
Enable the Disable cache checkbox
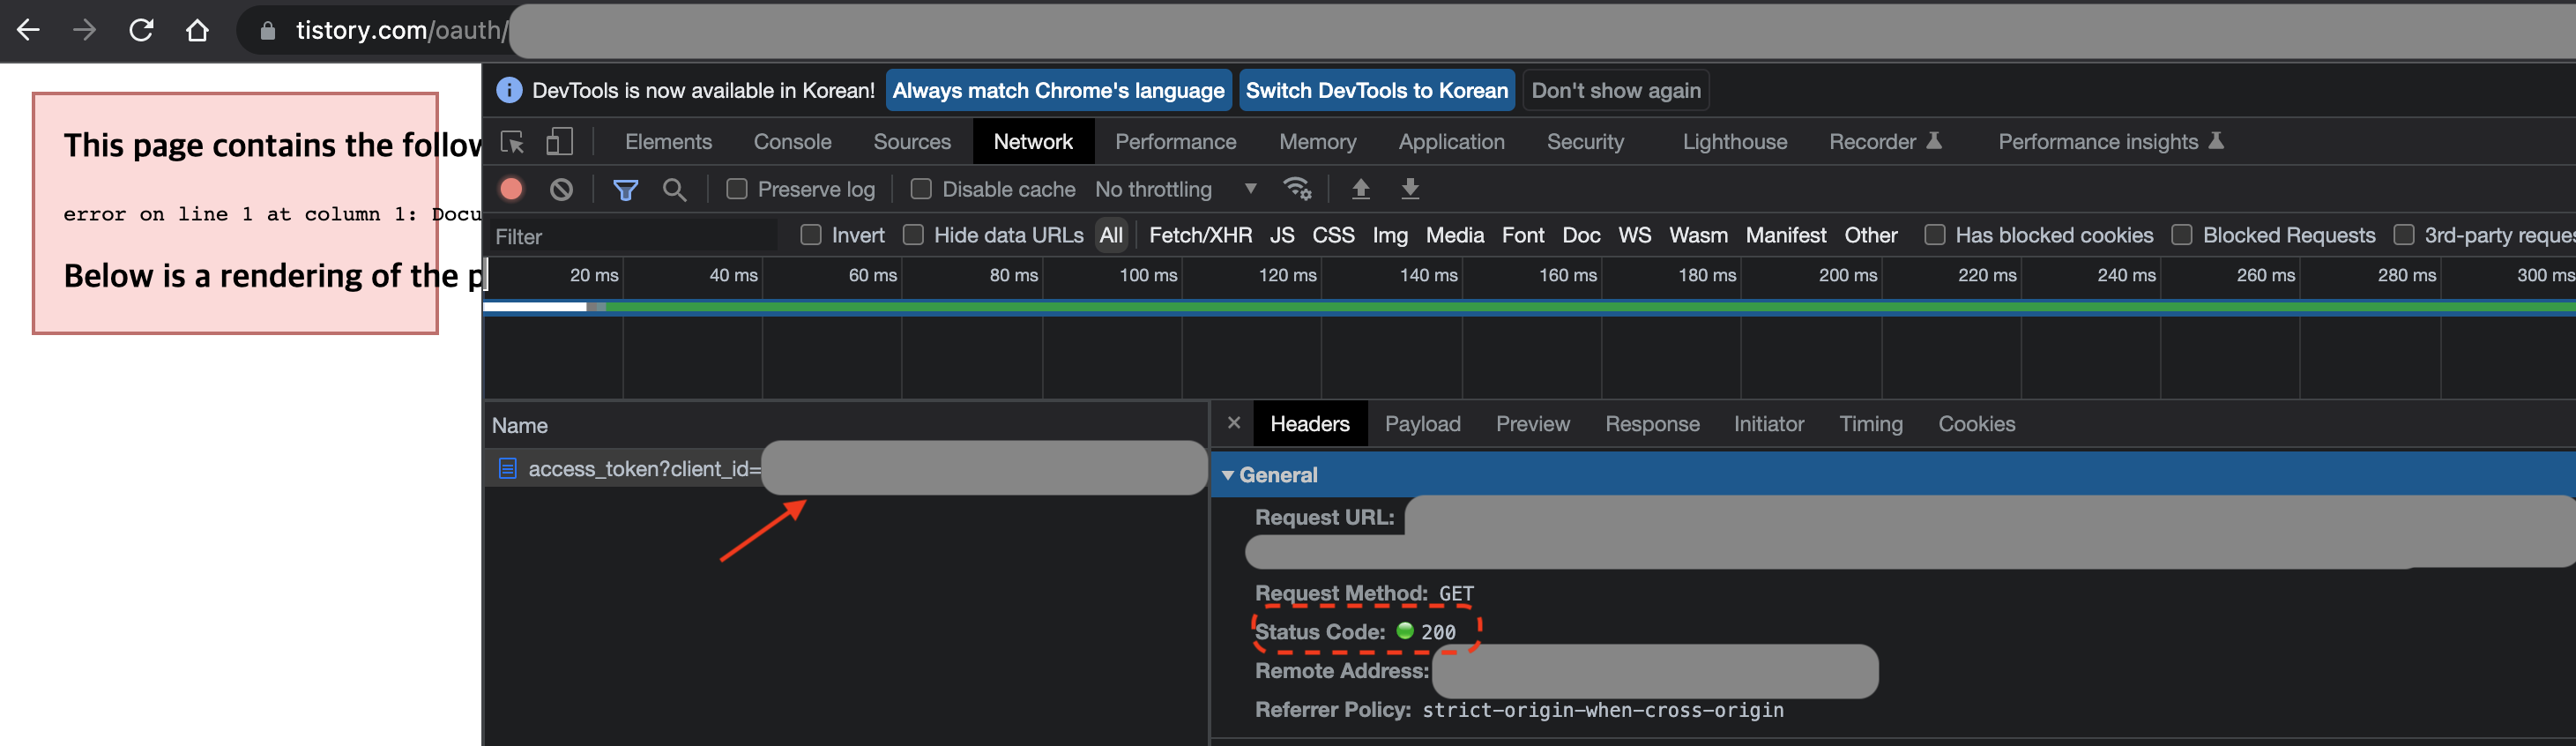pyautogui.click(x=921, y=189)
